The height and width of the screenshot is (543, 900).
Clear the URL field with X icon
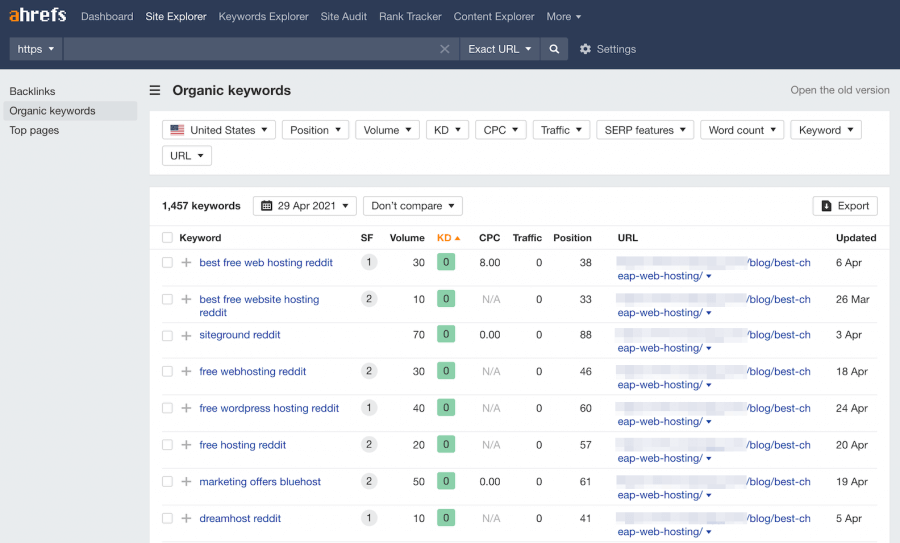pyautogui.click(x=445, y=49)
